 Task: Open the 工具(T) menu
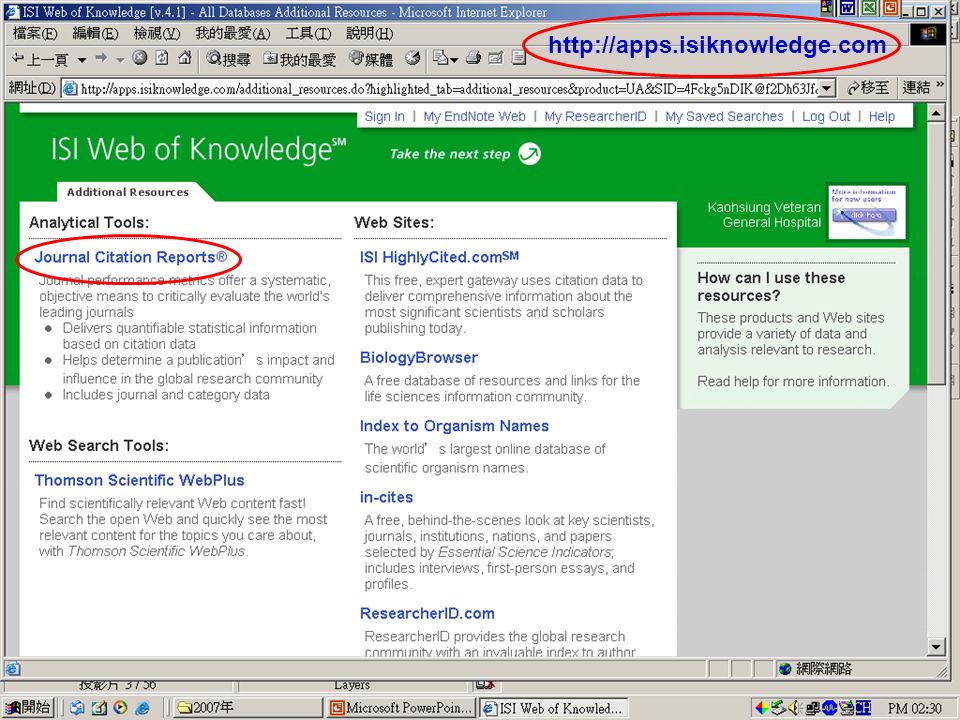click(x=308, y=33)
